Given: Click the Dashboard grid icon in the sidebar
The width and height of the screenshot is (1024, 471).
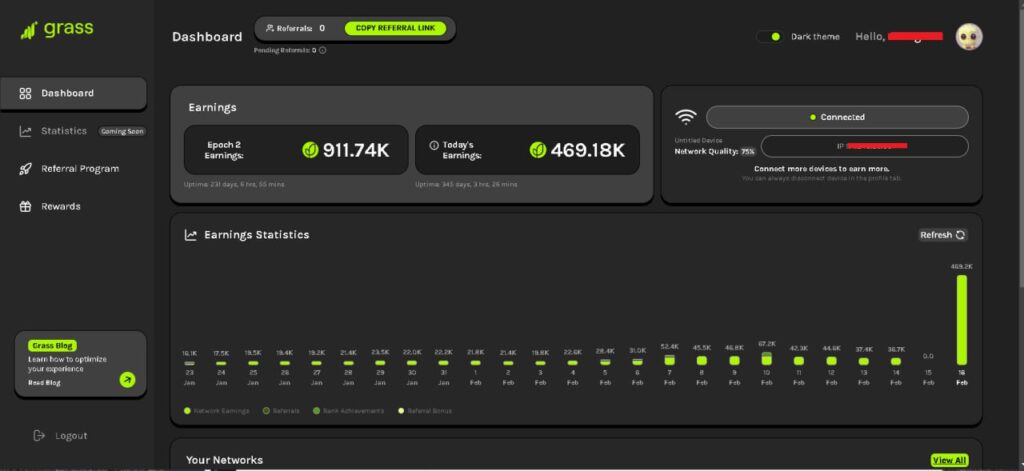Looking at the screenshot, I should coord(25,93).
